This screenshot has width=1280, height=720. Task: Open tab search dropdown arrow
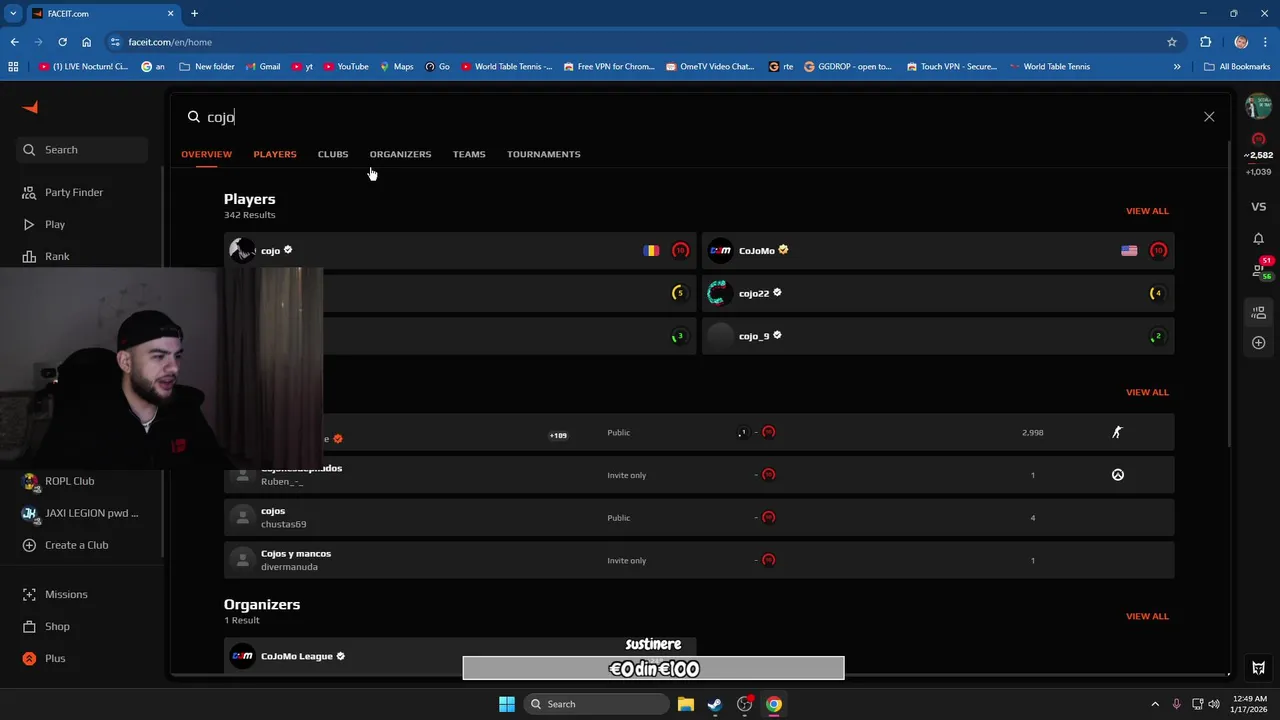point(13,13)
